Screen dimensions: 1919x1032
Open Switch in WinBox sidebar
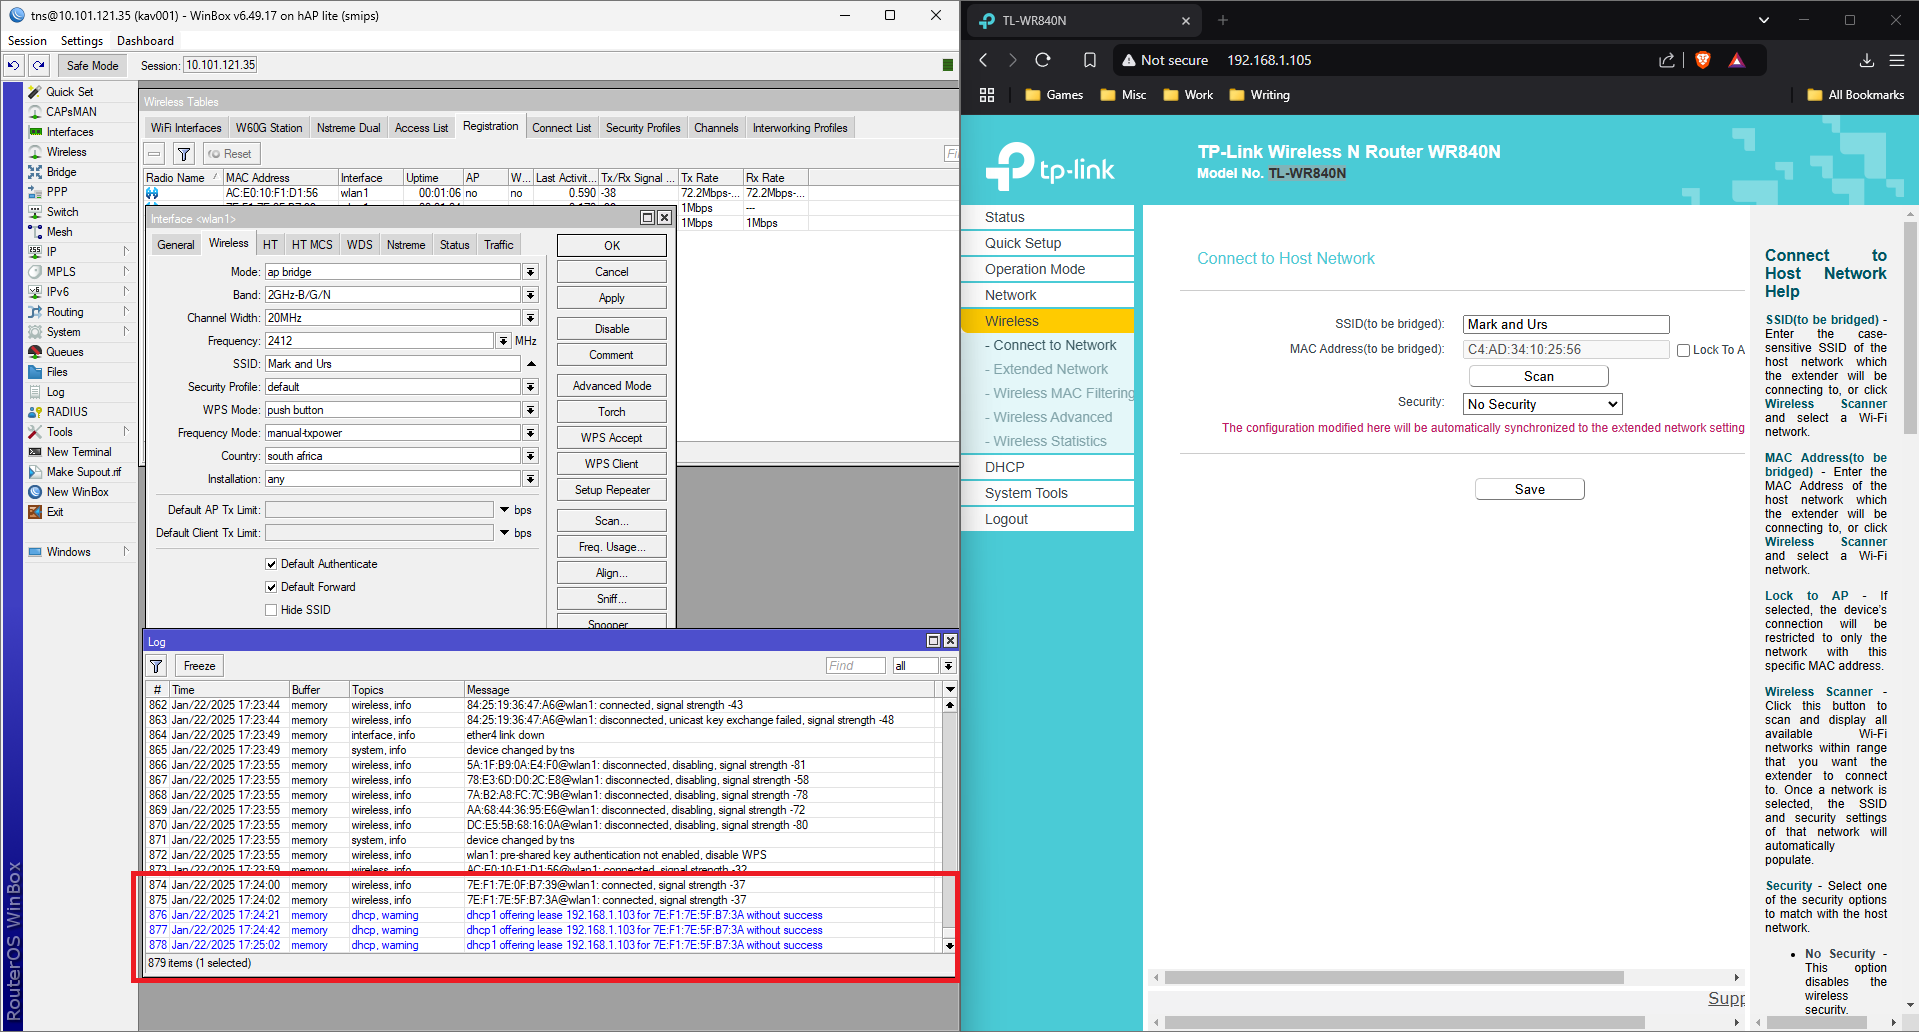click(62, 212)
